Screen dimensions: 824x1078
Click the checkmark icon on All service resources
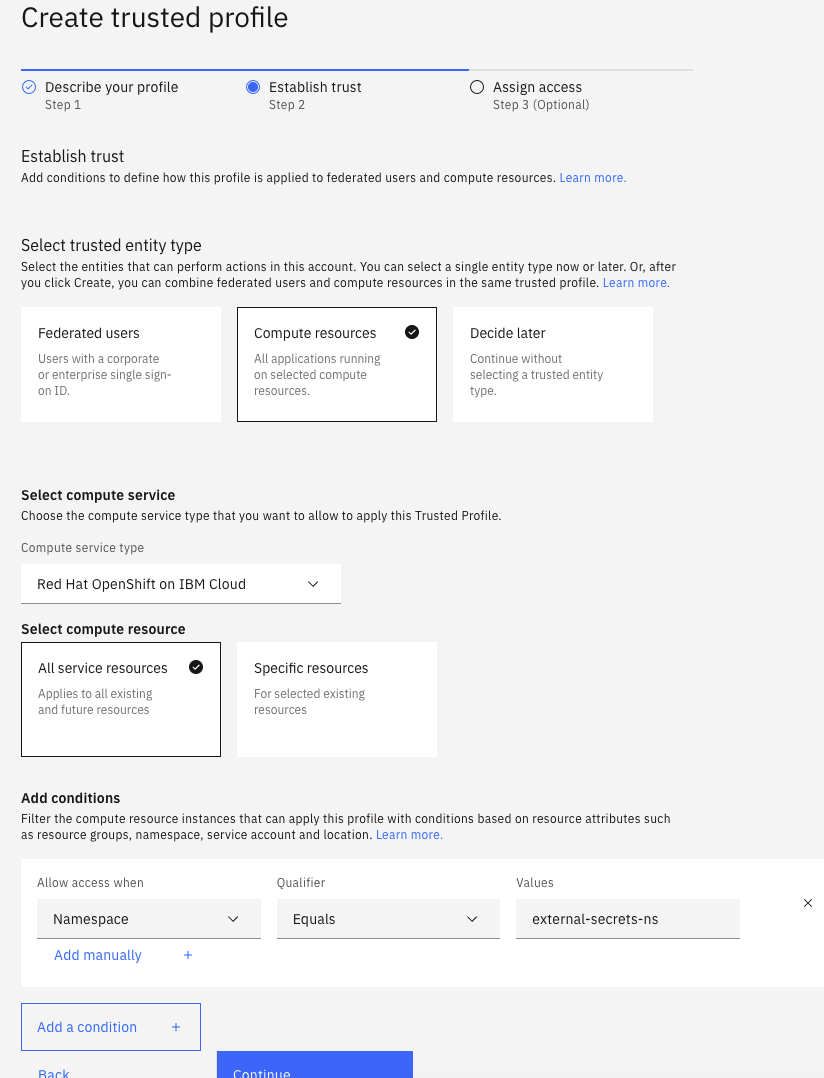[196, 667]
